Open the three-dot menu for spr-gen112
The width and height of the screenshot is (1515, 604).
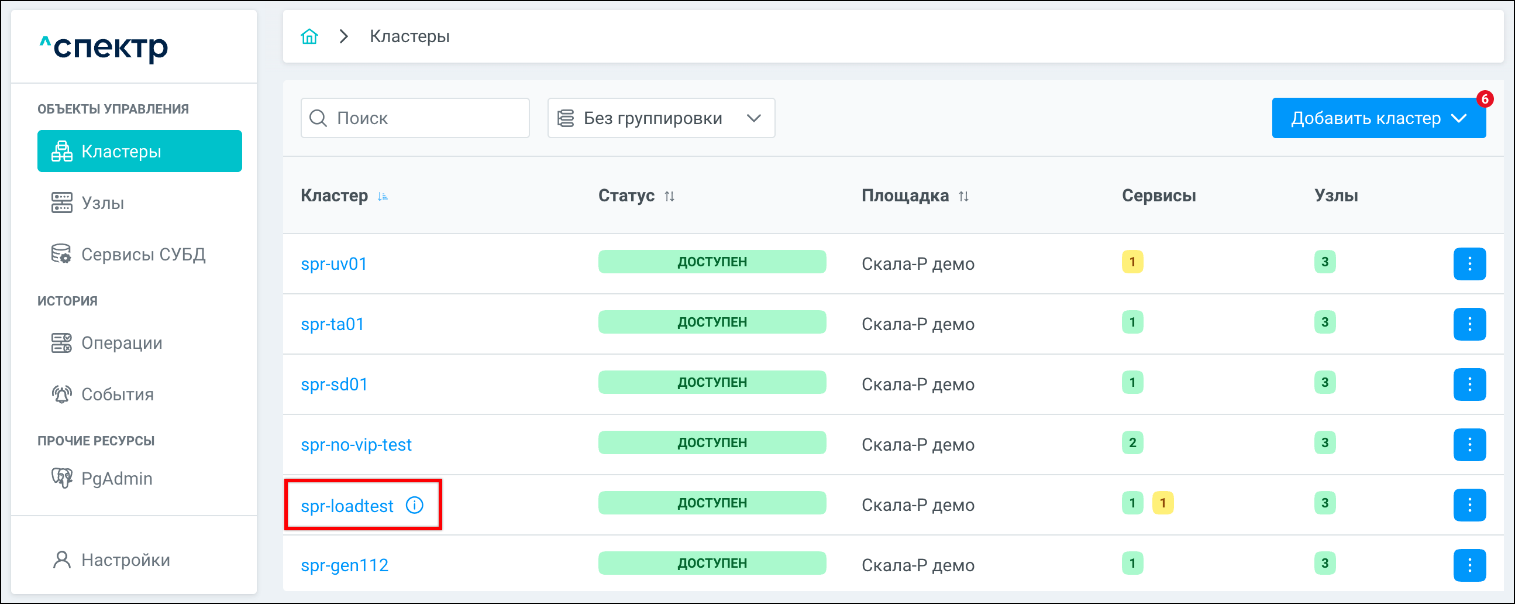click(1469, 565)
